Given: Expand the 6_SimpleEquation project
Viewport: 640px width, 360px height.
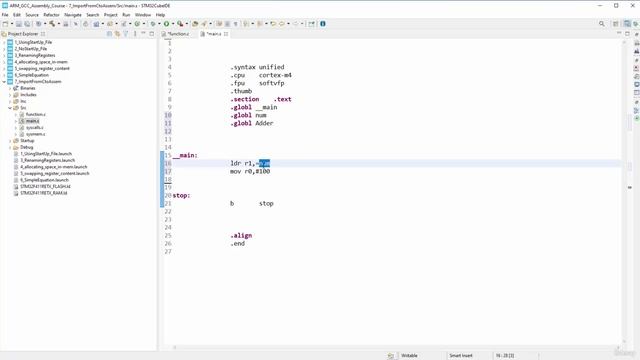Looking at the screenshot, I should (4, 75).
